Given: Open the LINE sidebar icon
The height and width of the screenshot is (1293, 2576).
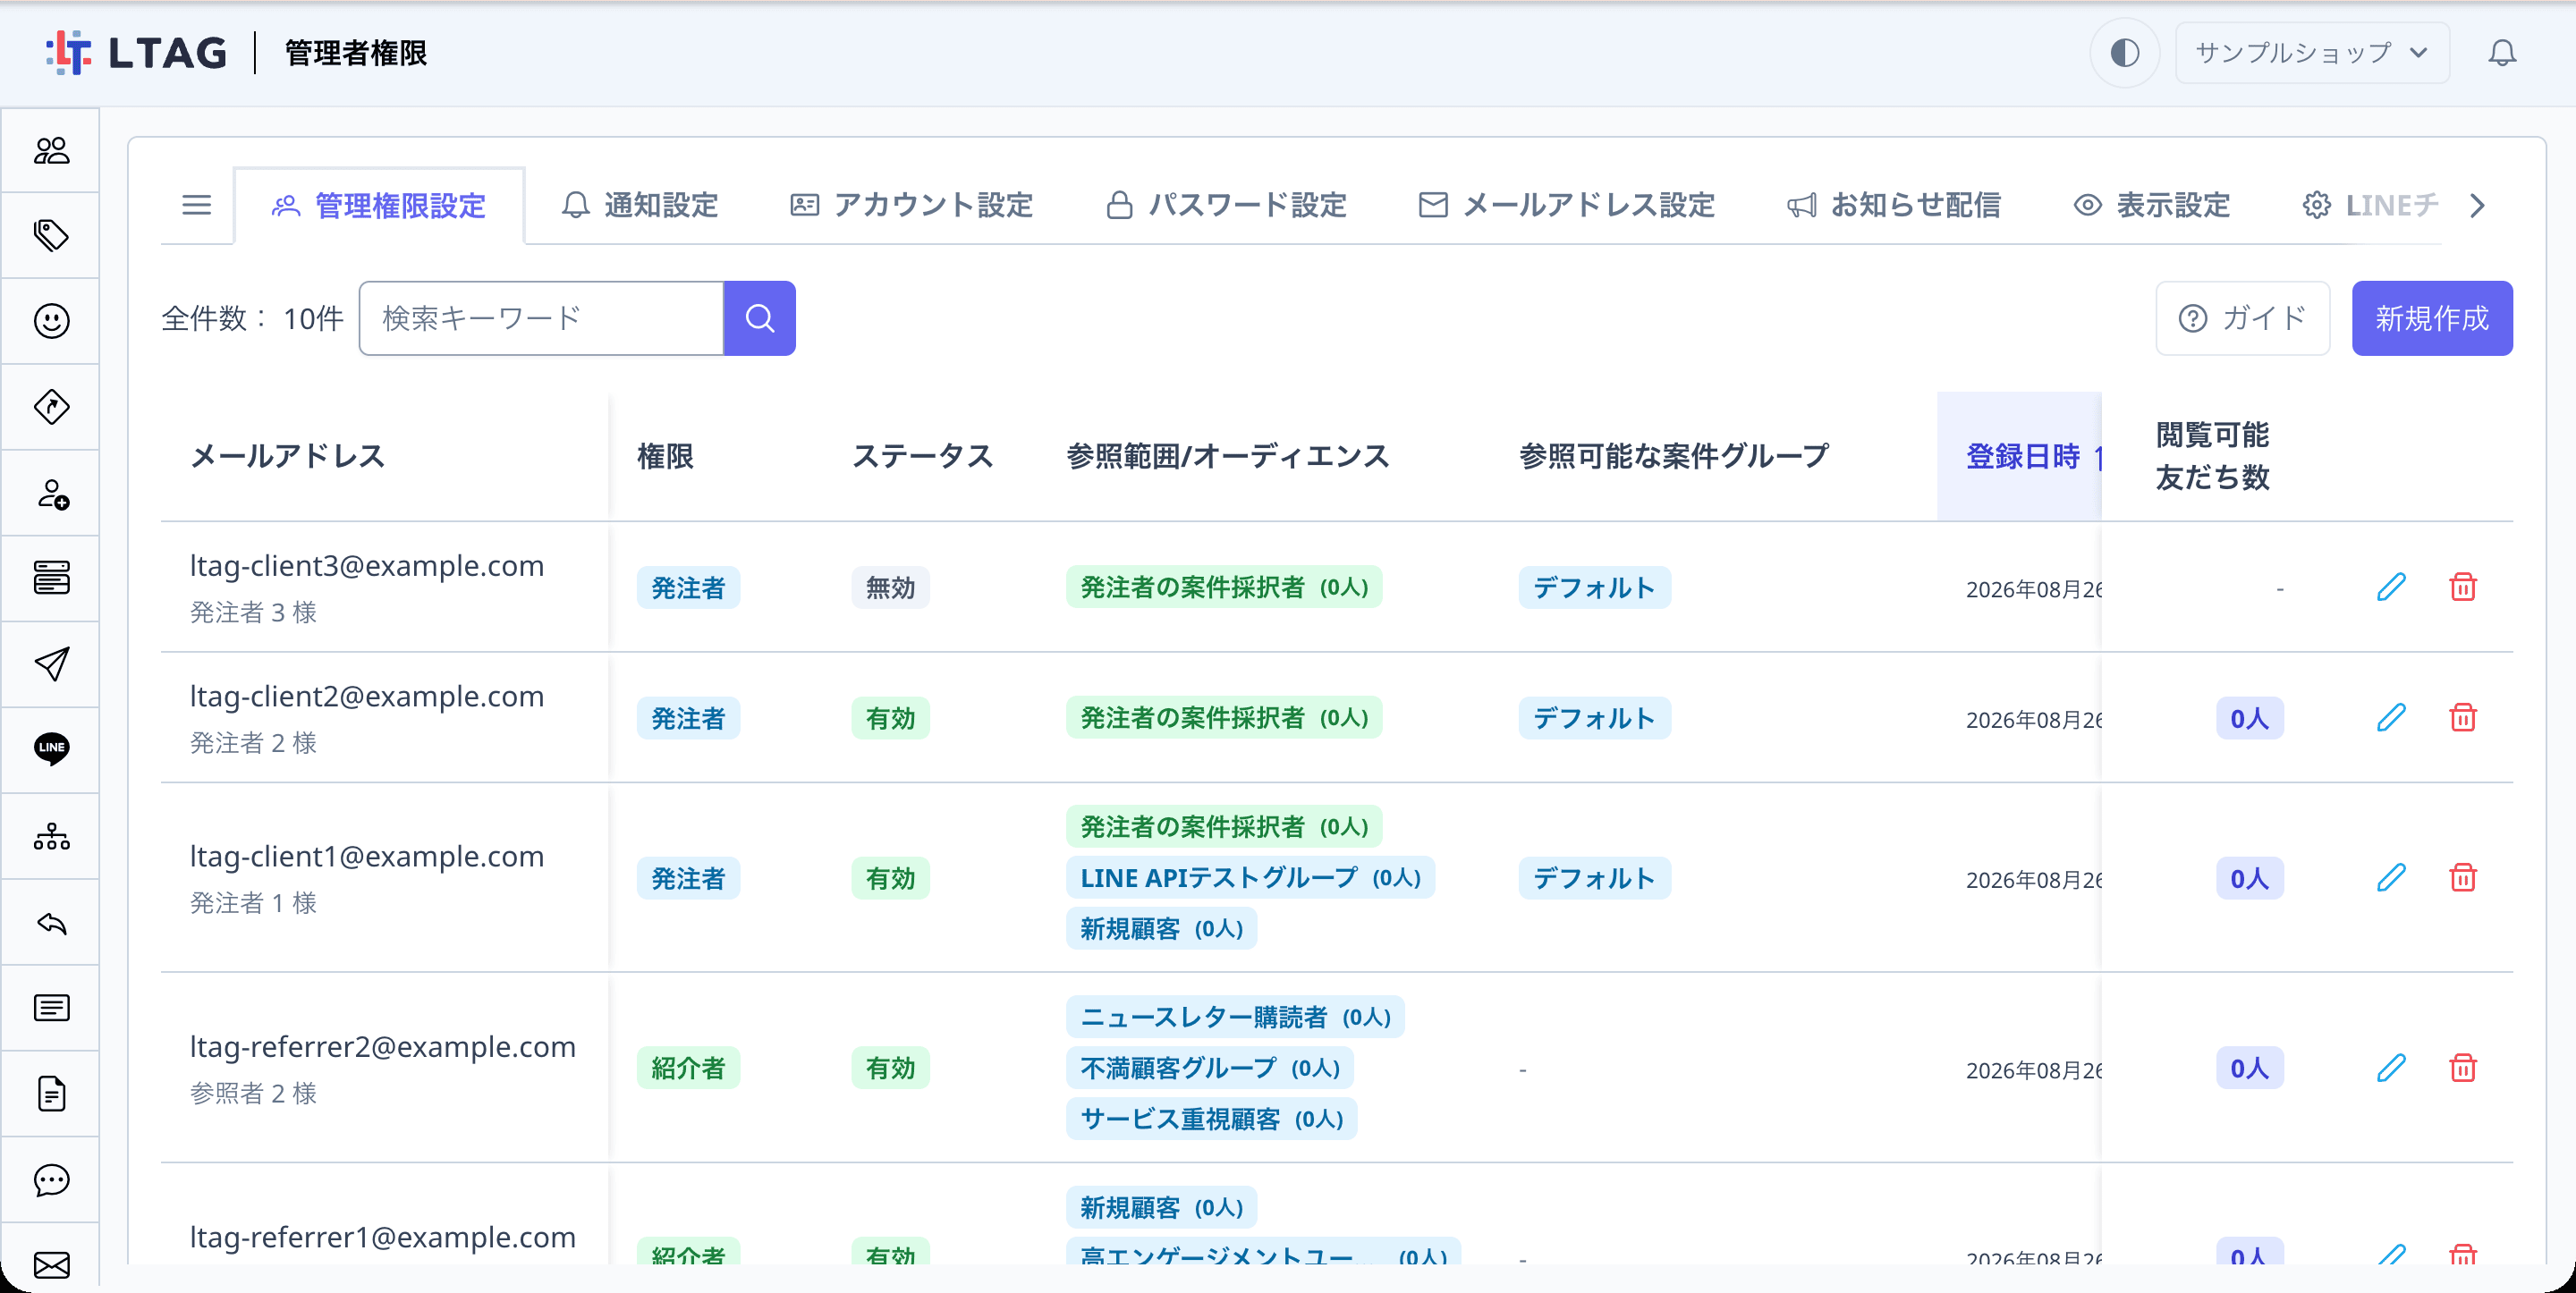Looking at the screenshot, I should [x=51, y=749].
